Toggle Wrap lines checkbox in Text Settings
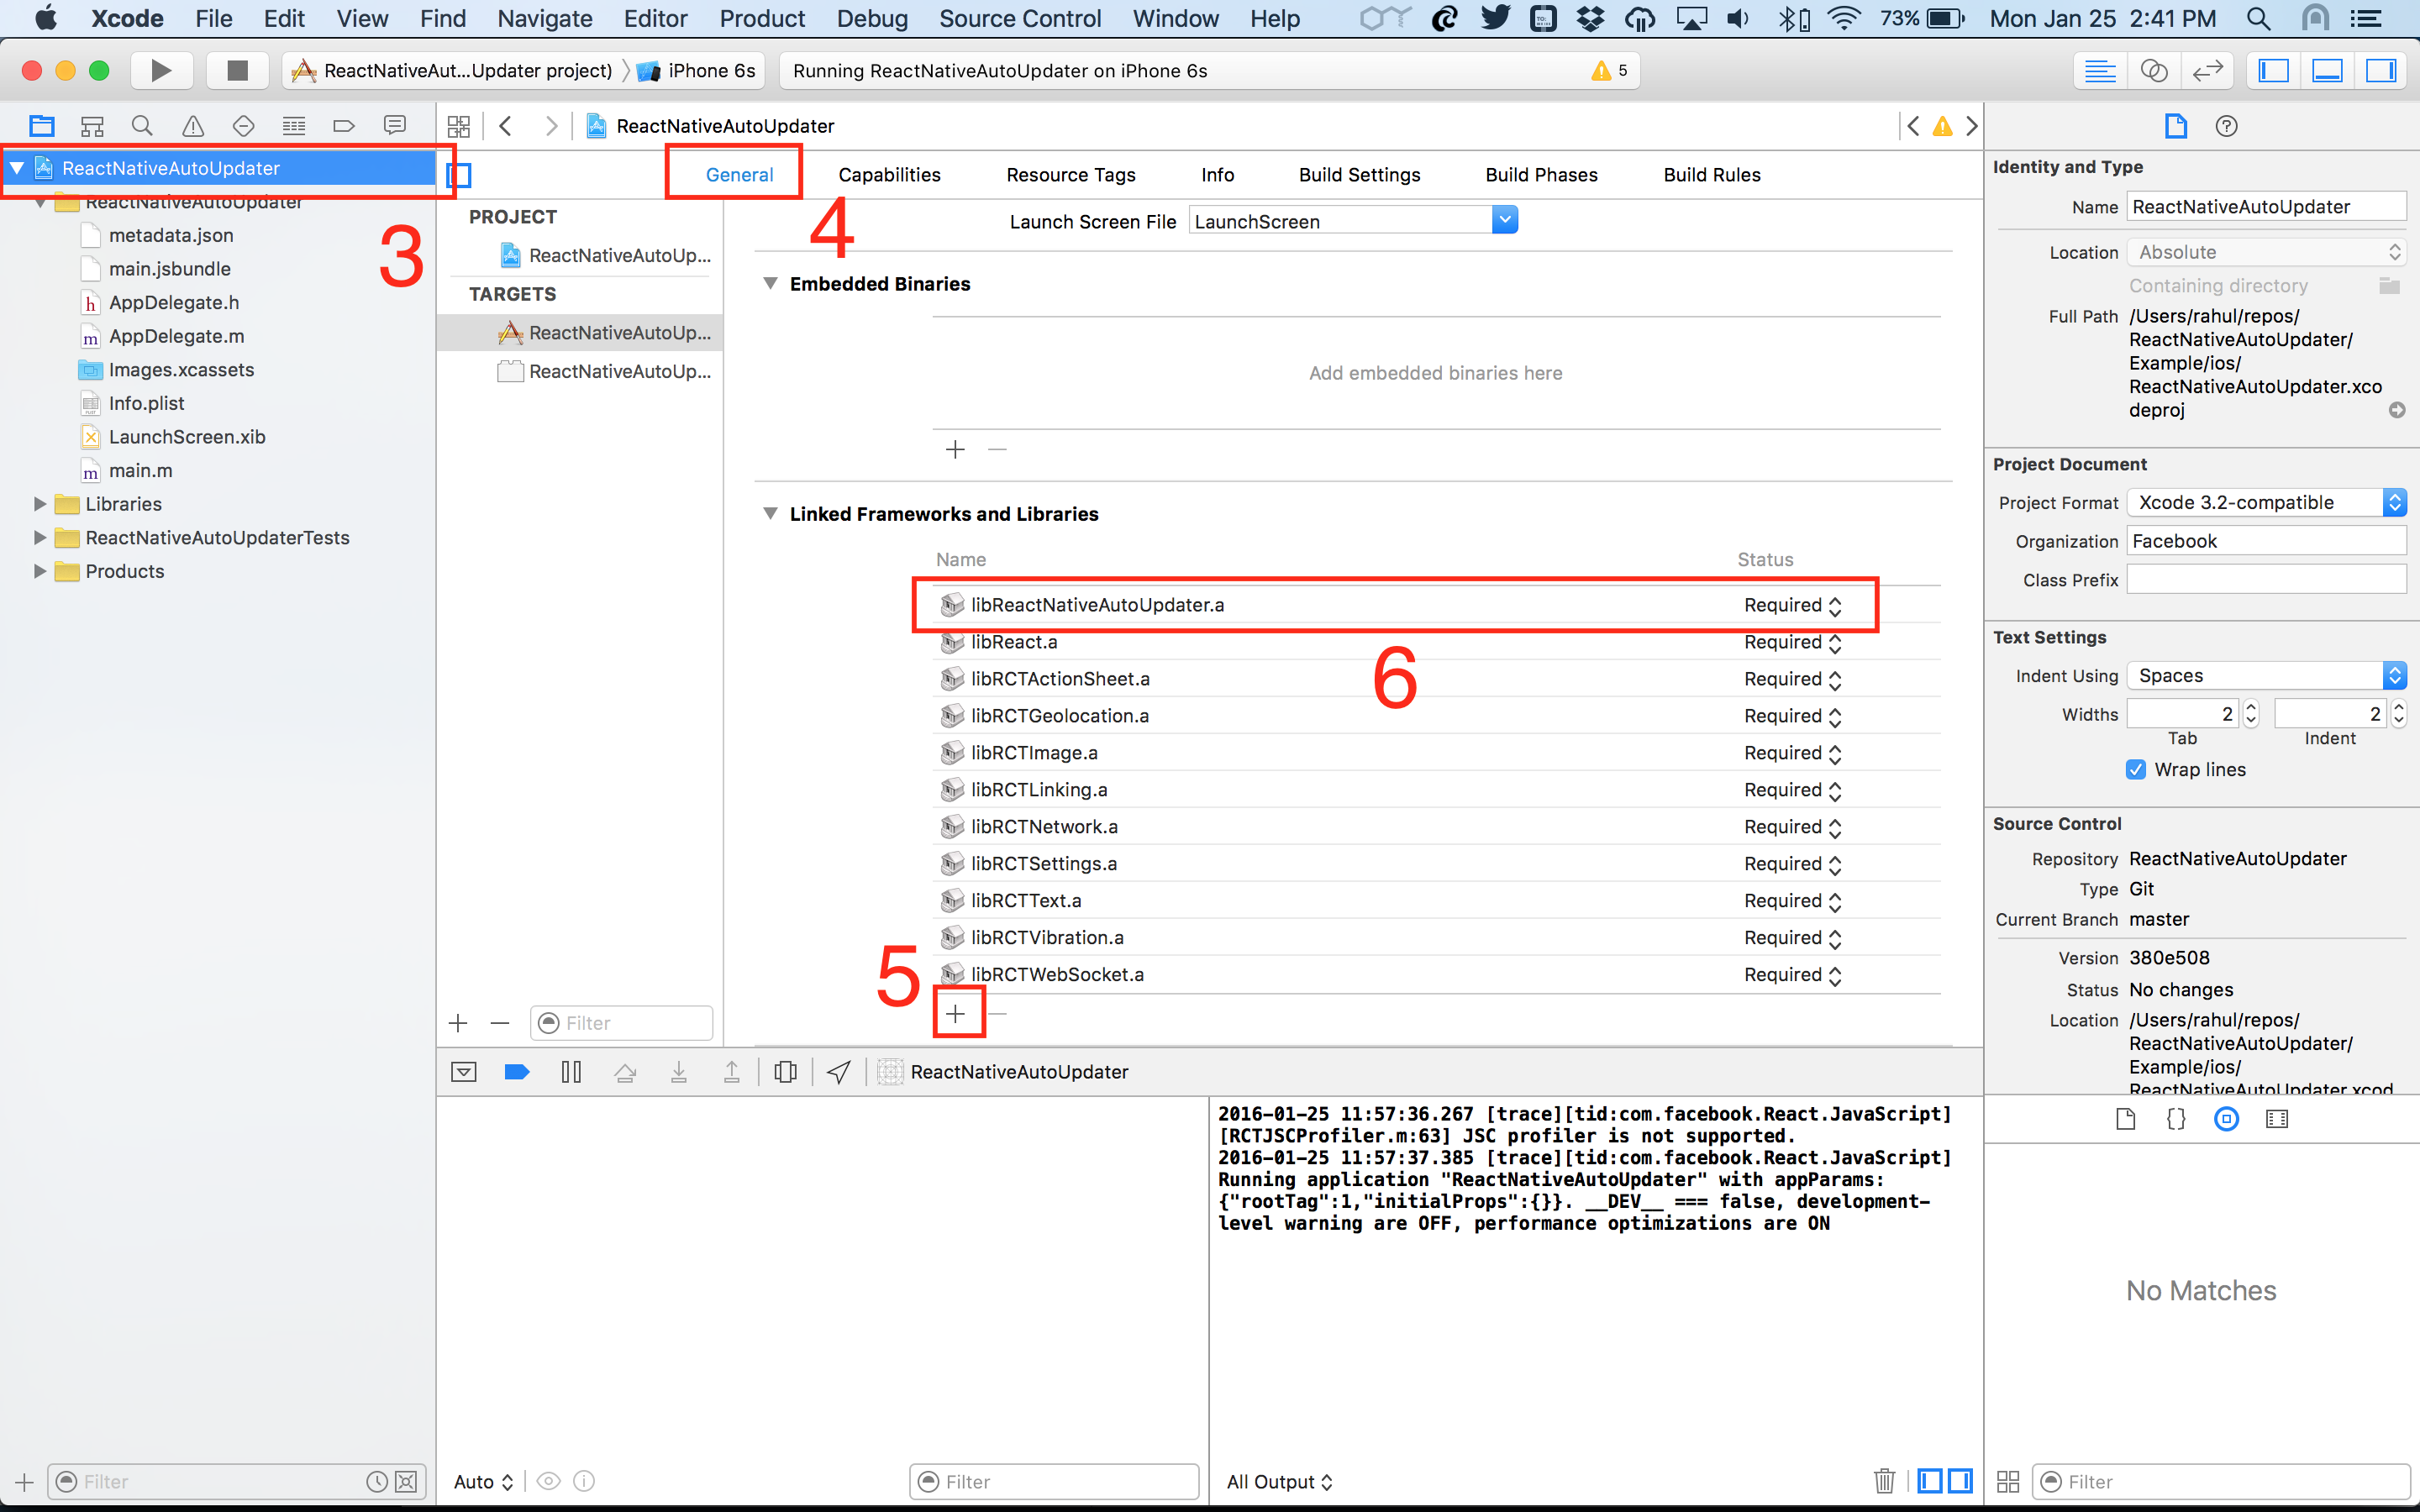This screenshot has height=1512, width=2420. [2133, 770]
